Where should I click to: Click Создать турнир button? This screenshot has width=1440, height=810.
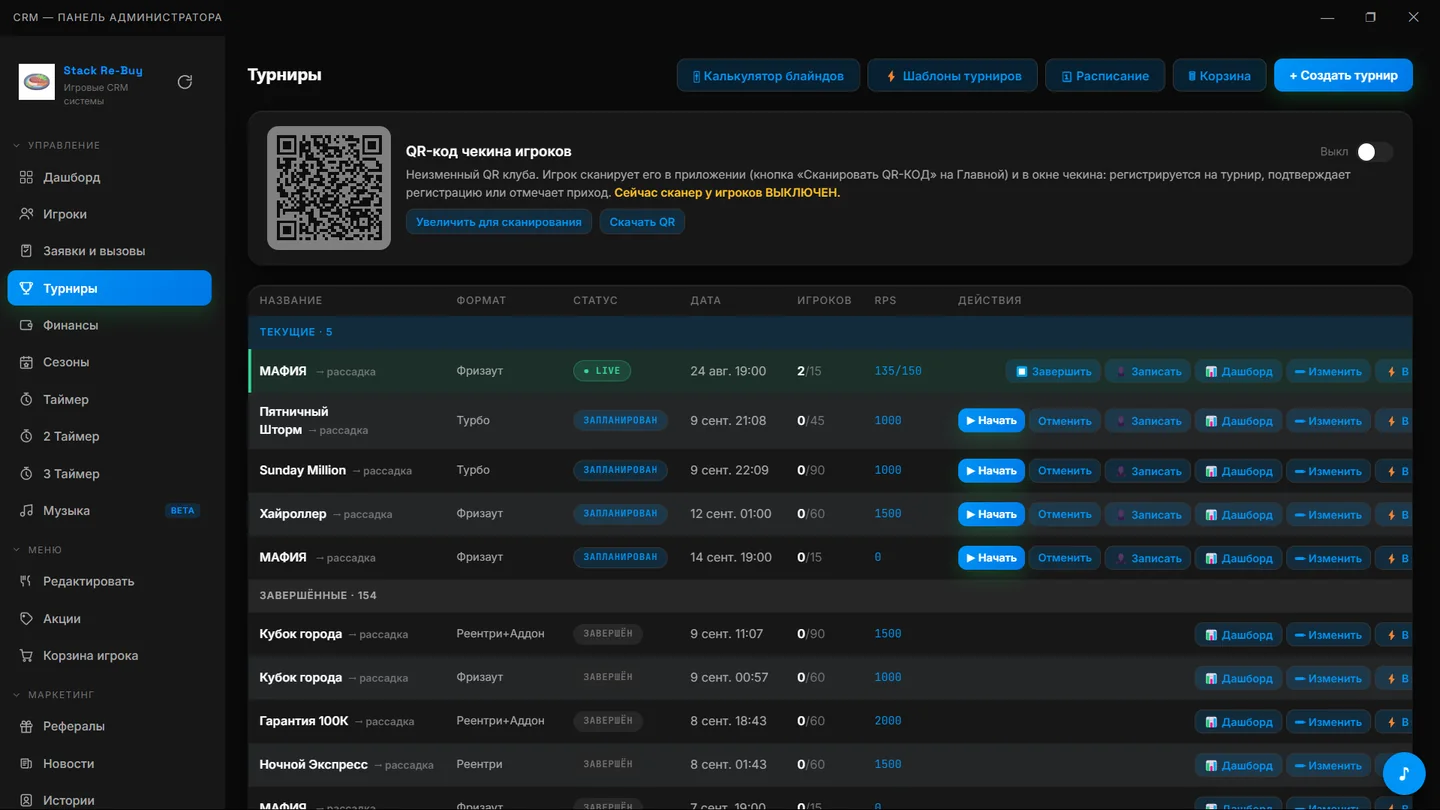[x=1343, y=75]
